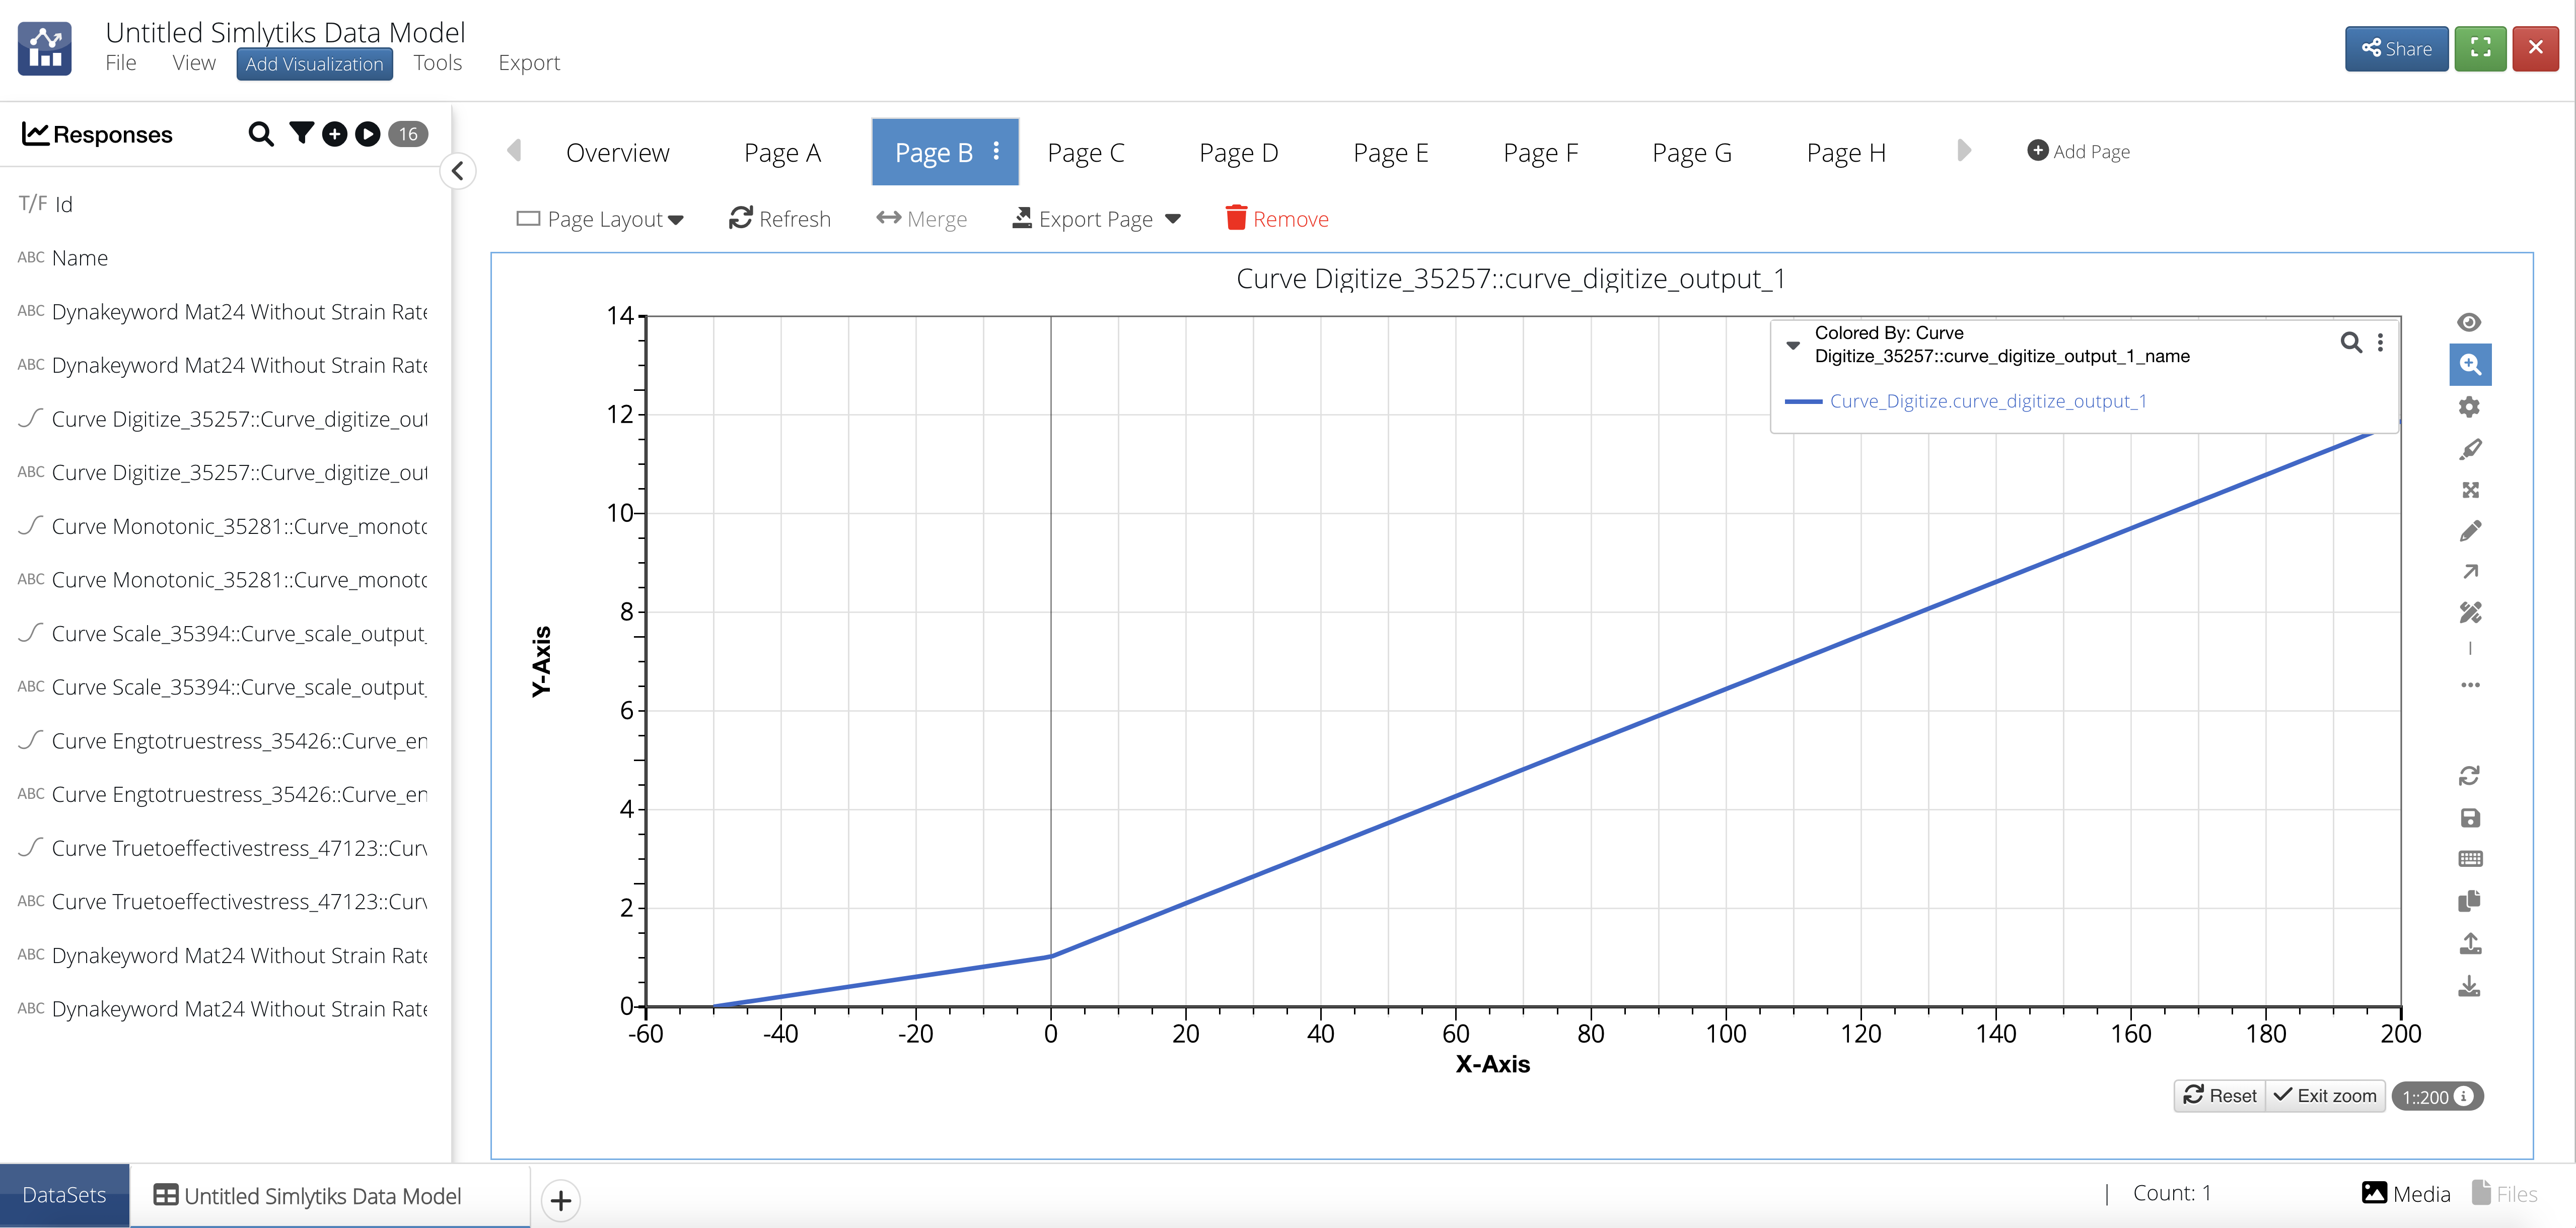
Task: Go to previous pages with left arrow
Action: [x=515, y=151]
